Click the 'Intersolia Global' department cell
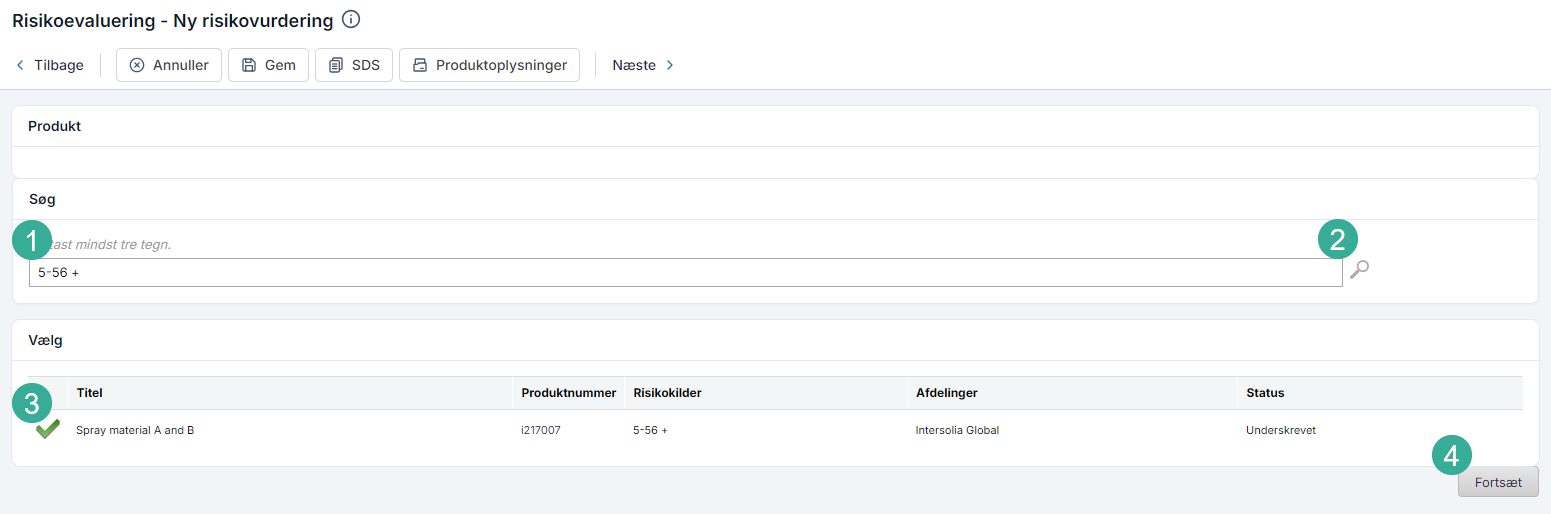Image resolution: width=1551 pixels, height=514 pixels. [957, 430]
